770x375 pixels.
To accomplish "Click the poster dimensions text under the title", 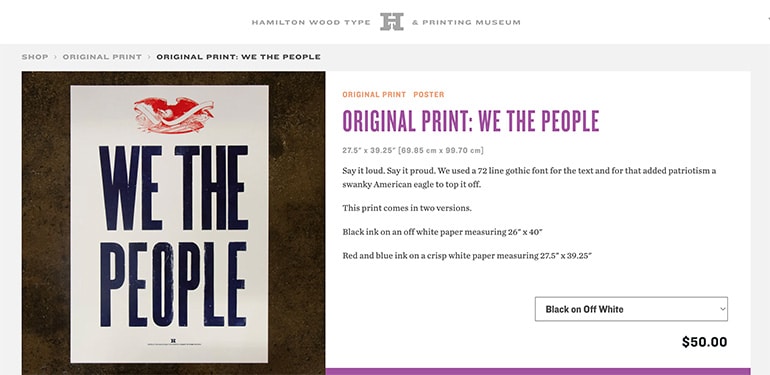I will point(413,150).
